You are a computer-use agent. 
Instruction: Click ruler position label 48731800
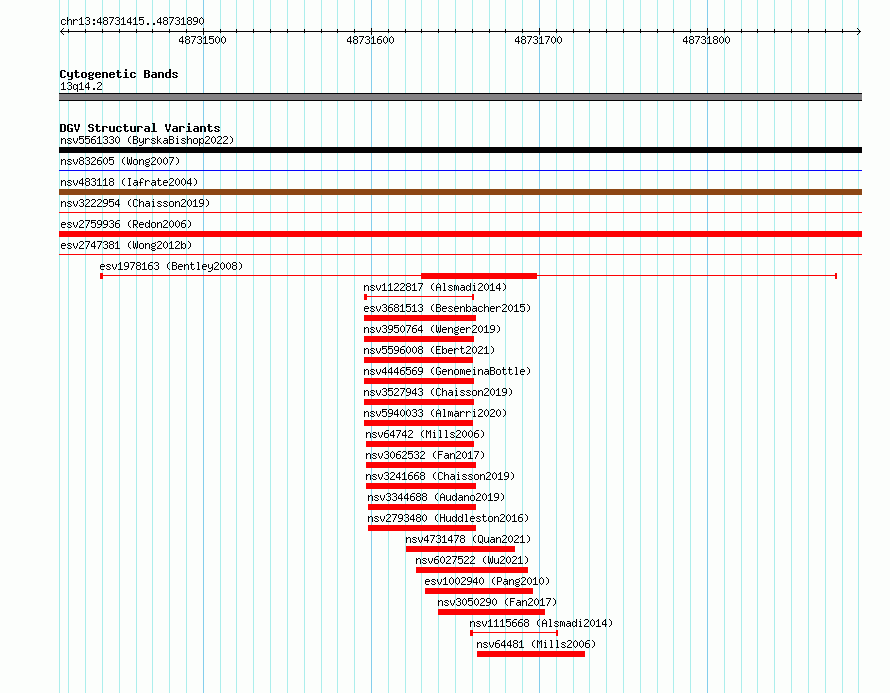[706, 40]
